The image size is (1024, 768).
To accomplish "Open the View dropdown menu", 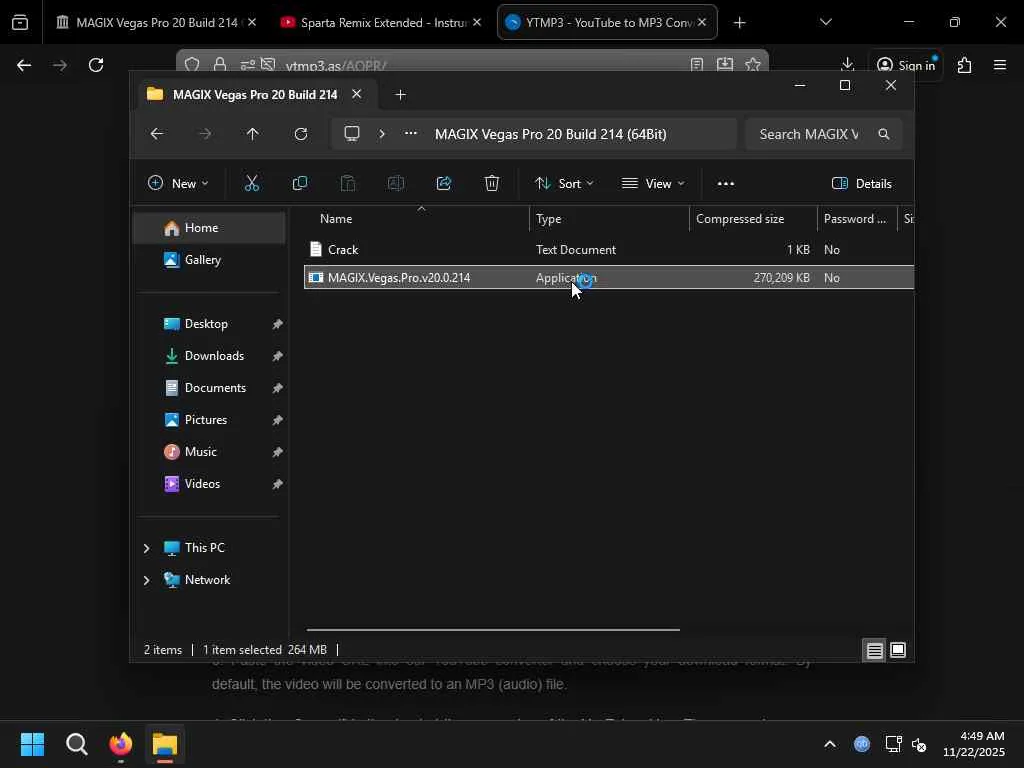I will tap(653, 184).
